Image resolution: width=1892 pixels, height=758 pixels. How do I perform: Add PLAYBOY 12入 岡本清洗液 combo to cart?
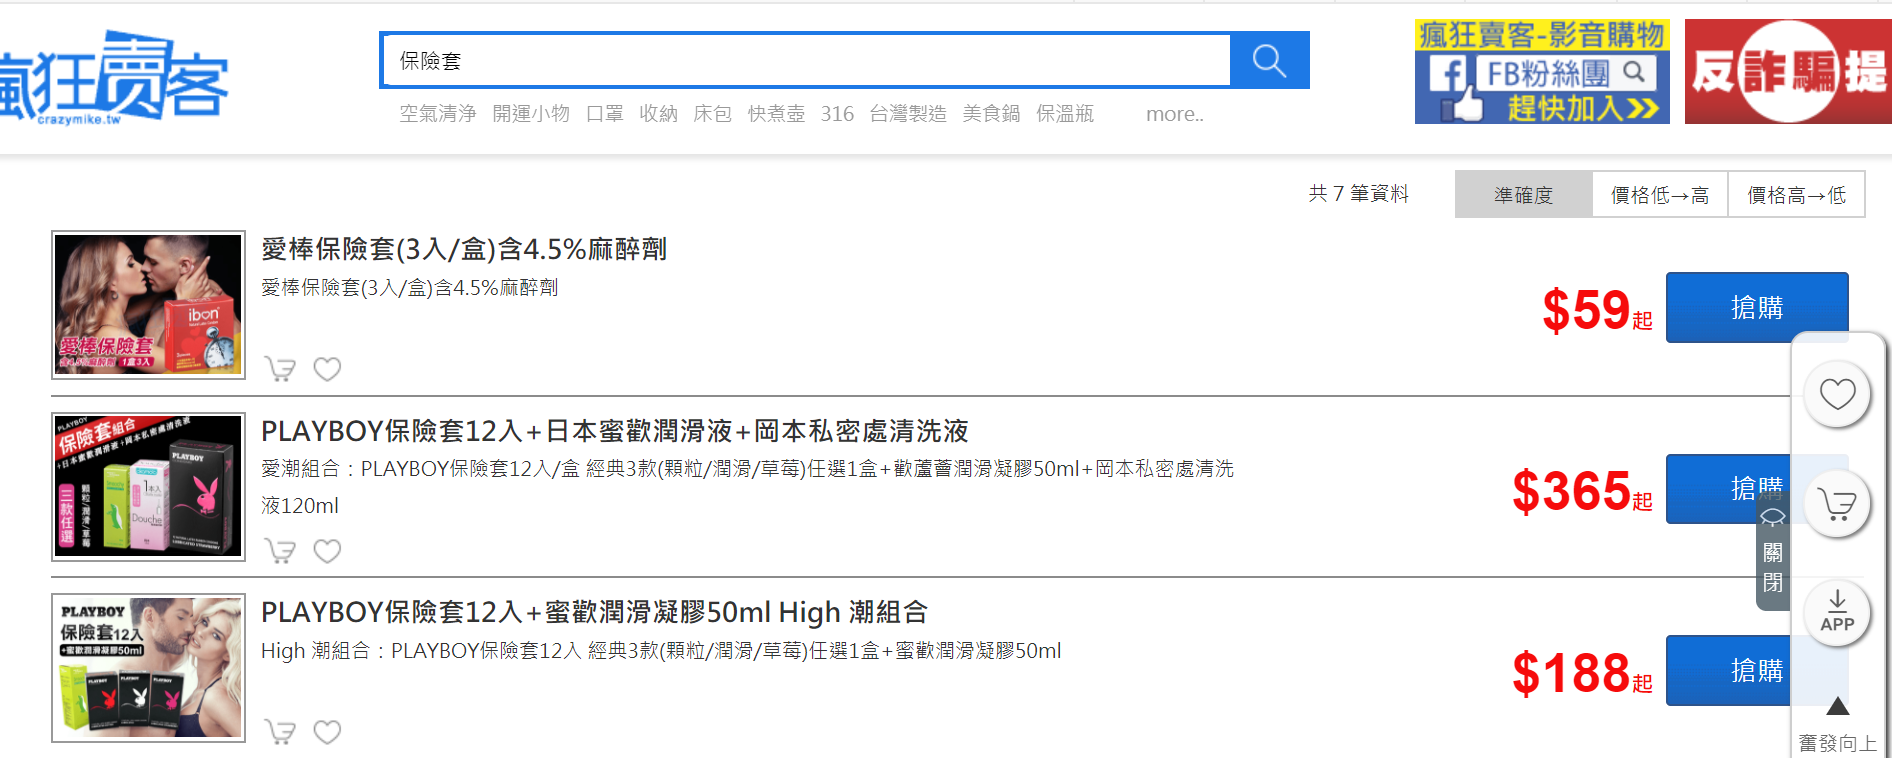(x=280, y=551)
